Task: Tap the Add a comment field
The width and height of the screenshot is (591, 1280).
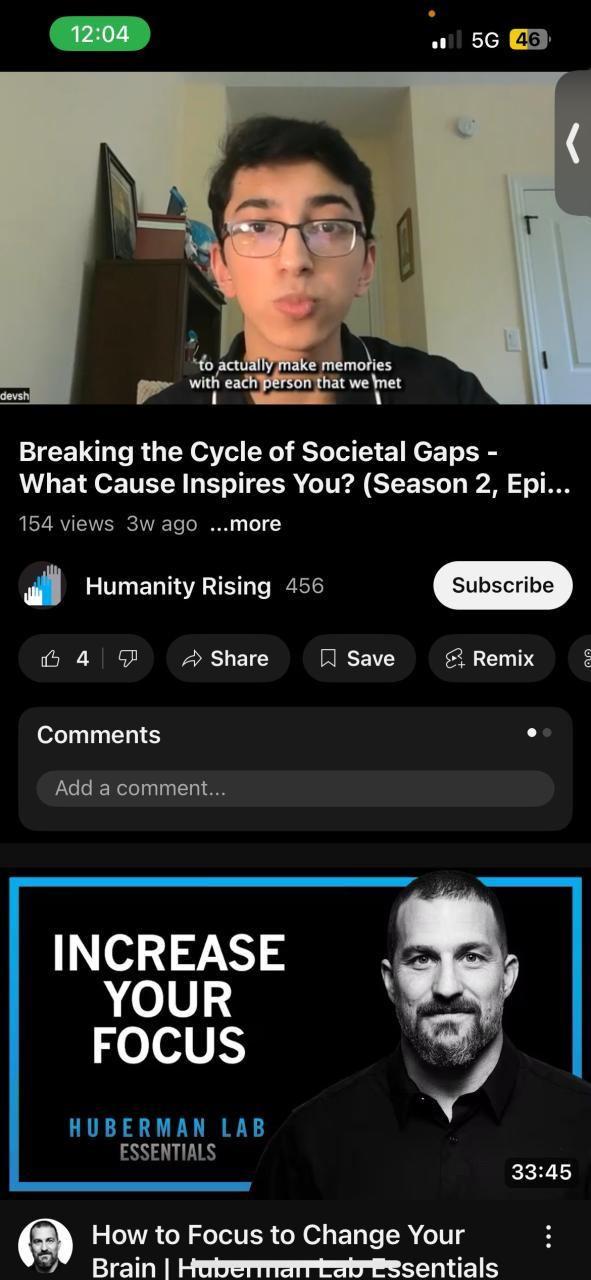Action: point(295,788)
